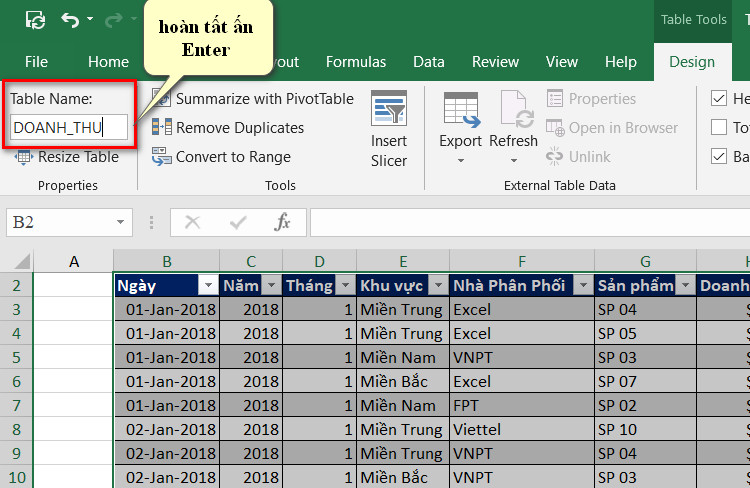750x488 pixels.
Task: Open the Tháng column filter dropdown
Action: 345,286
